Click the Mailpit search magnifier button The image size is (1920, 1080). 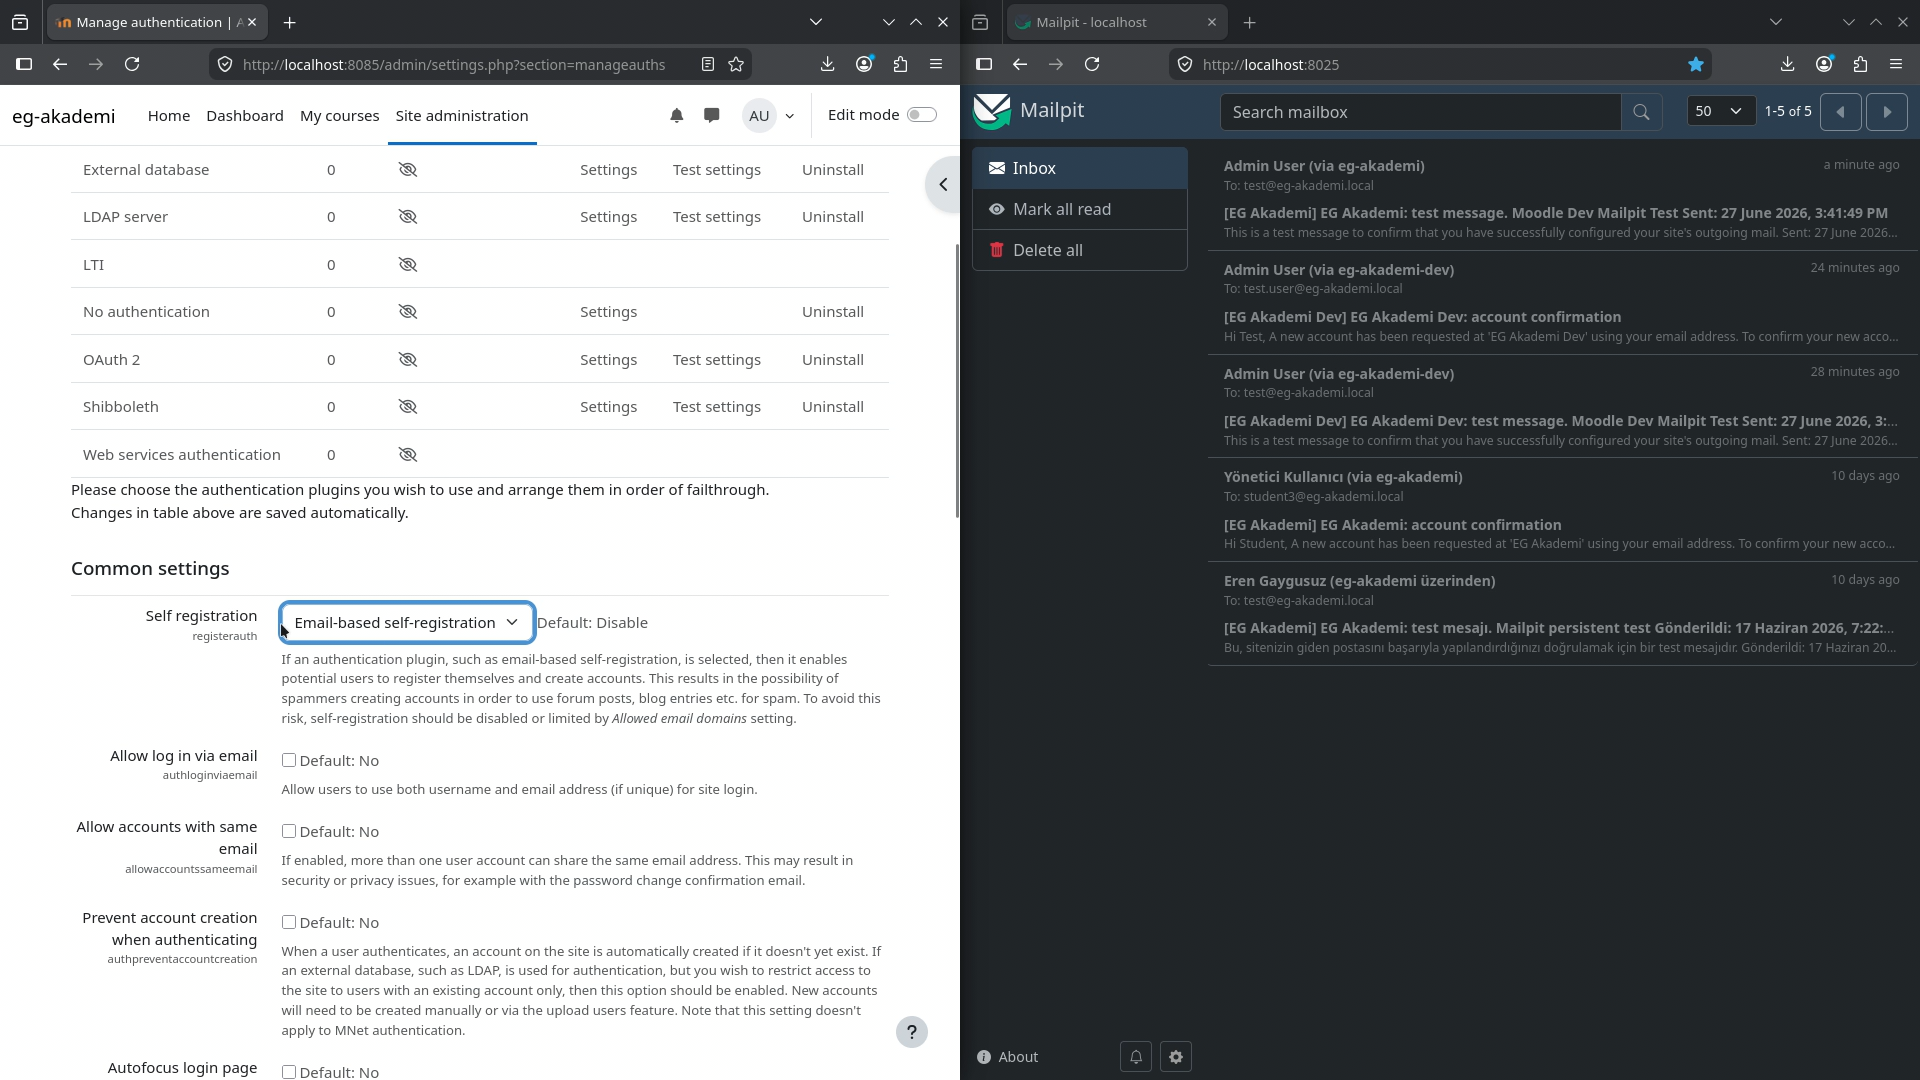tap(1641, 112)
